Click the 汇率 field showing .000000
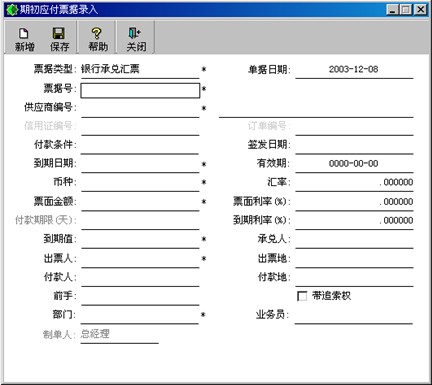 point(354,183)
